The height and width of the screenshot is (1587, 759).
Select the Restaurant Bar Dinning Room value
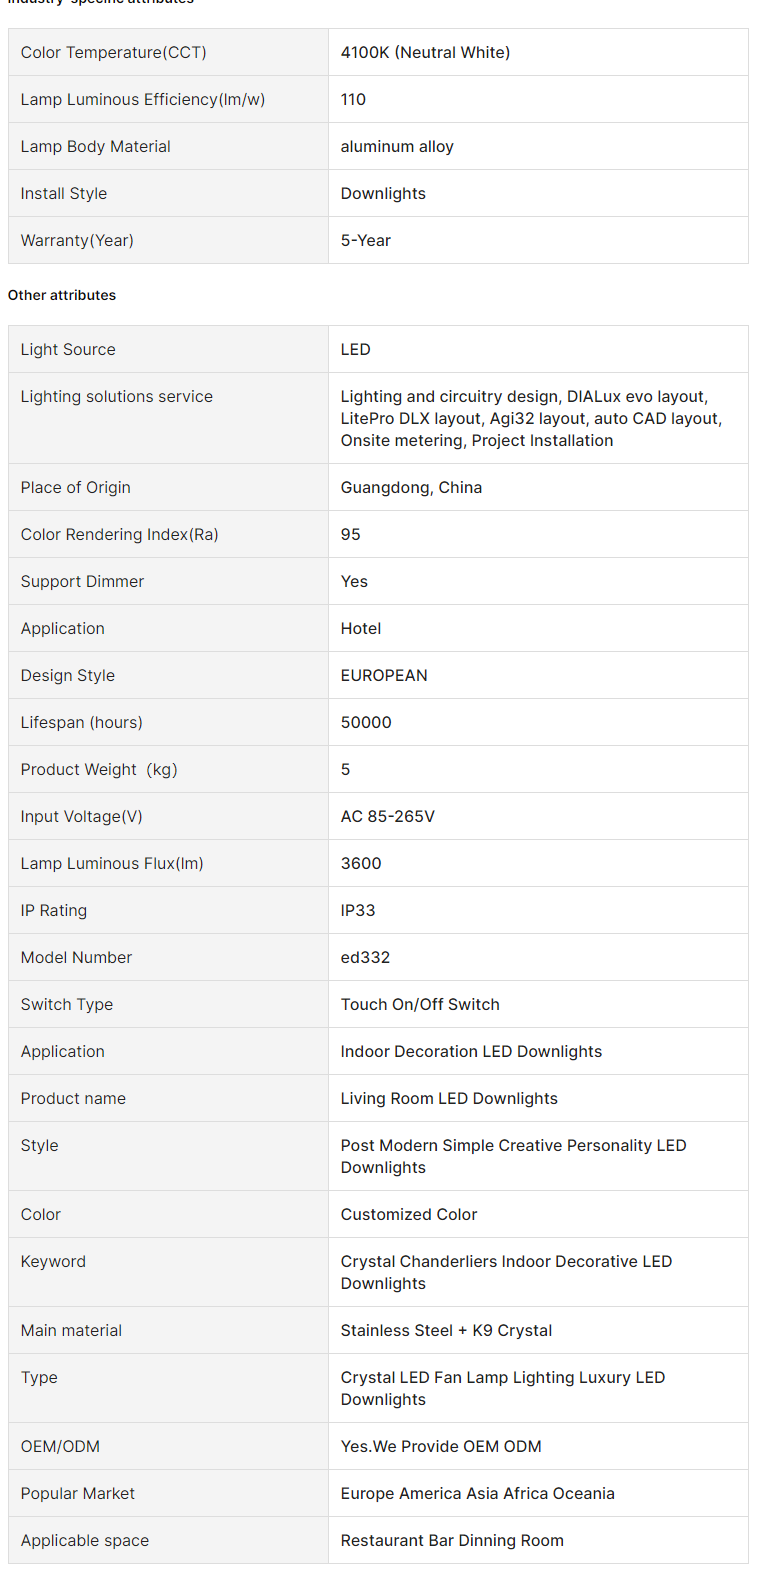point(452,1540)
